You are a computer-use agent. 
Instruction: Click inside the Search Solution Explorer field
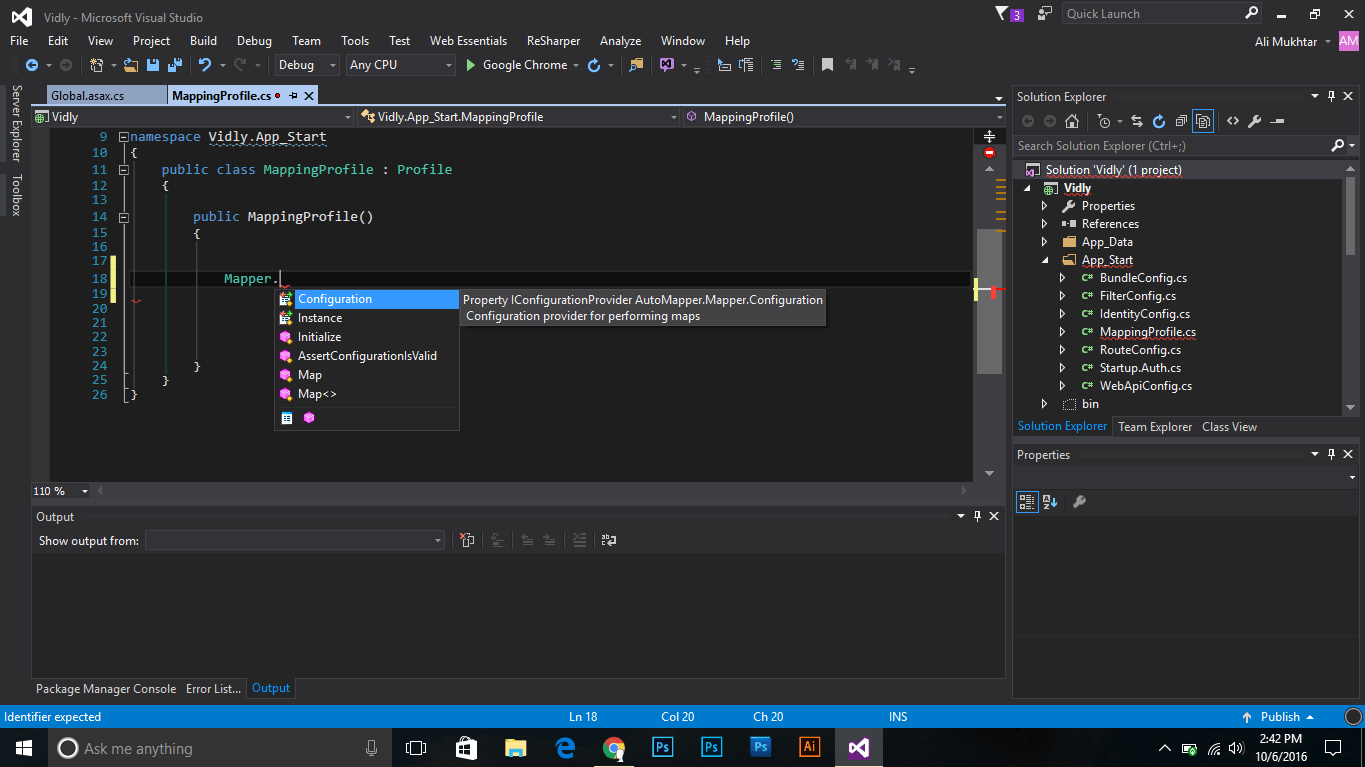[1172, 146]
